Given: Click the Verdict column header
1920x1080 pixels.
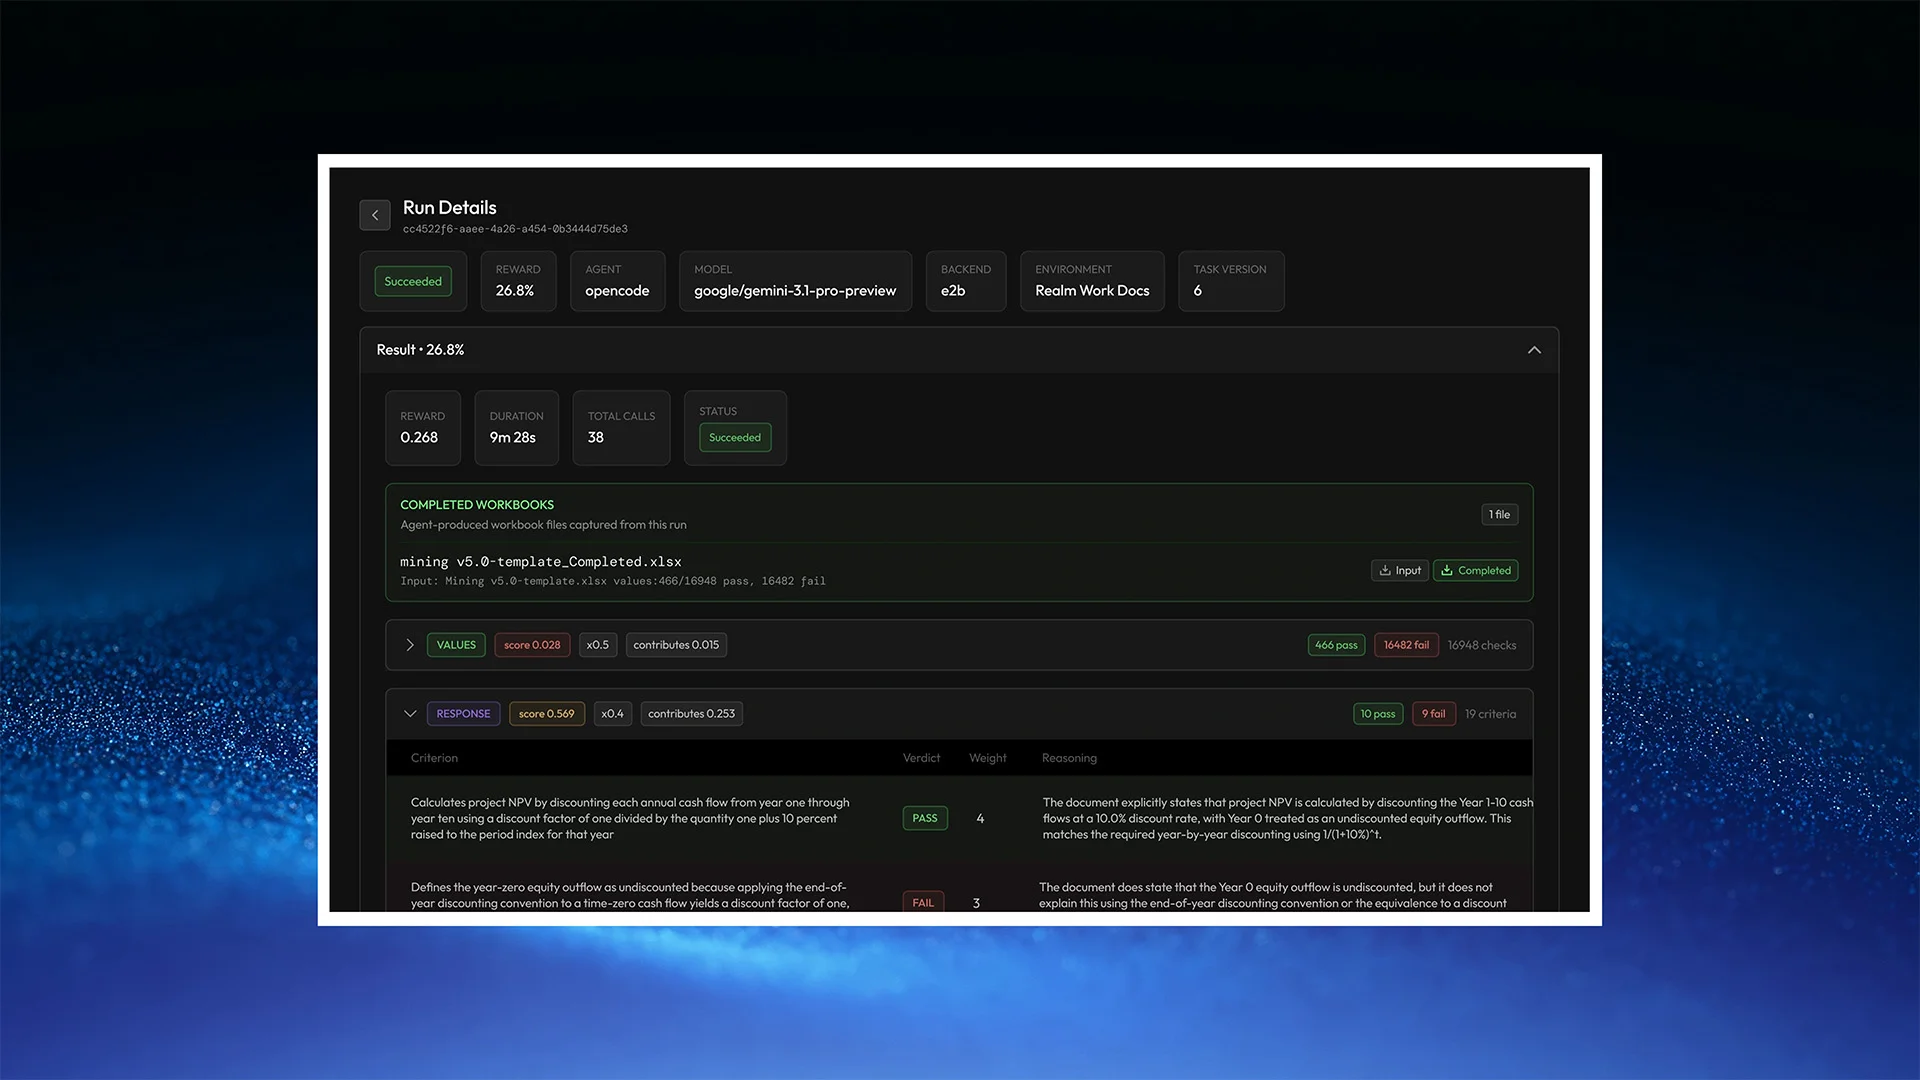Looking at the screenshot, I should [921, 758].
